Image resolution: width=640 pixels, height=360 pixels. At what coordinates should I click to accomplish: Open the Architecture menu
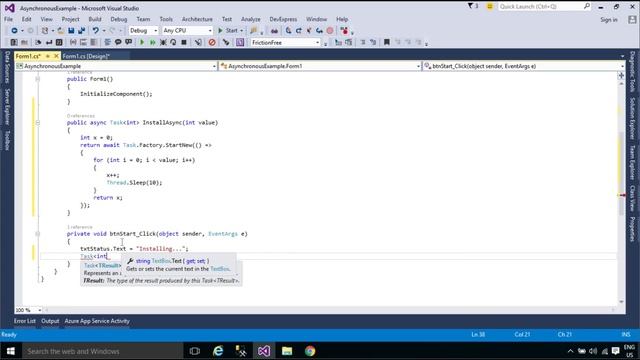[x=197, y=19]
